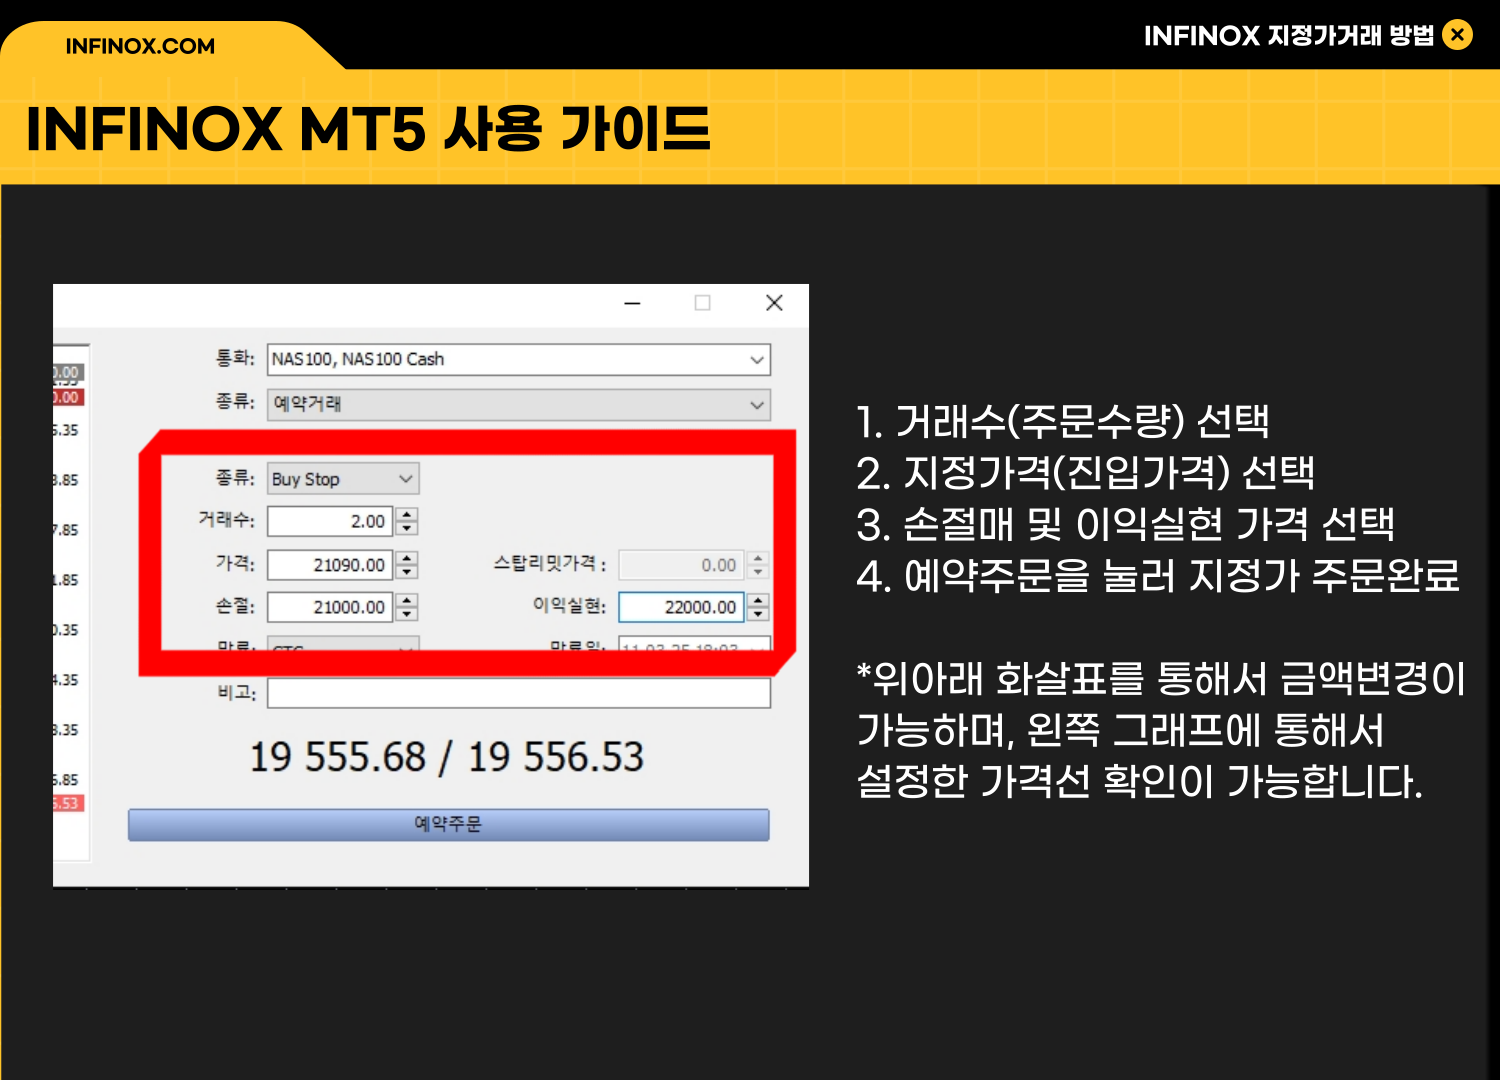Maximize the MT5 order window
Screen dimensions: 1500x1080
(703, 303)
